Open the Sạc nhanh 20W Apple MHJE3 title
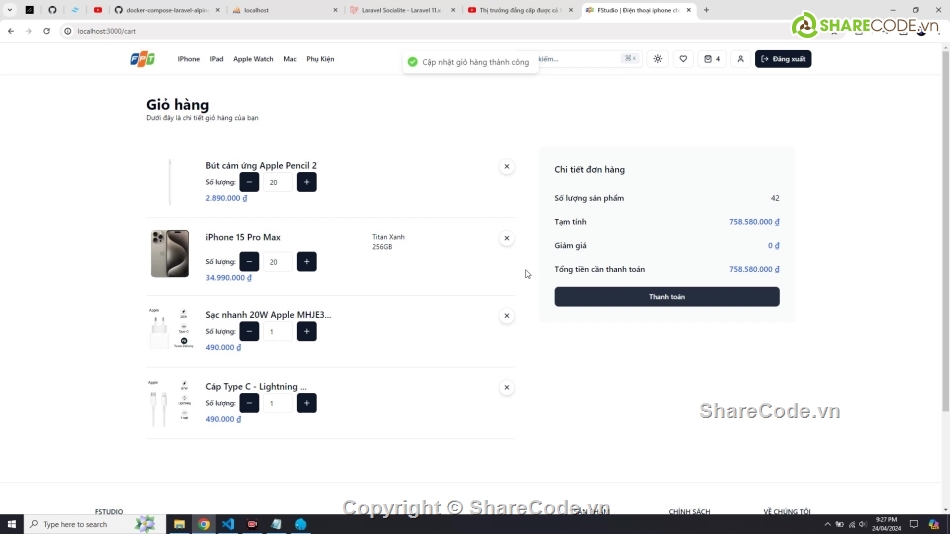The height and width of the screenshot is (534, 950). click(x=268, y=315)
